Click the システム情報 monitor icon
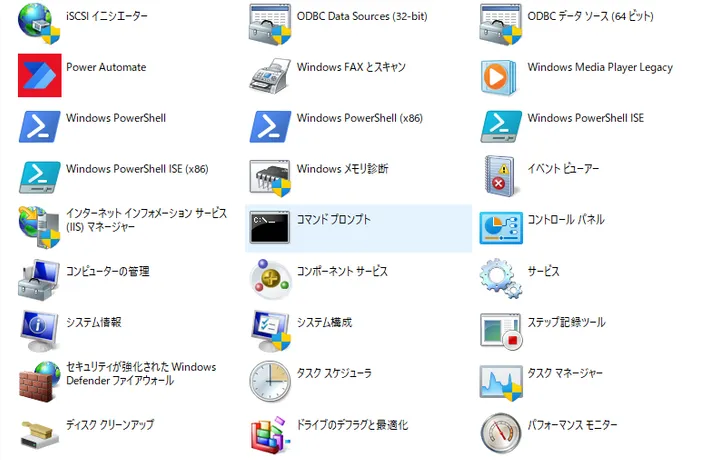 tap(39, 331)
